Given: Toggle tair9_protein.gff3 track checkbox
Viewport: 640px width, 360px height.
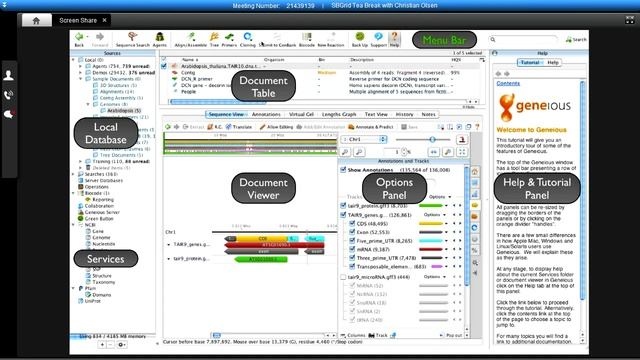Looking at the screenshot, I should tap(343, 206).
